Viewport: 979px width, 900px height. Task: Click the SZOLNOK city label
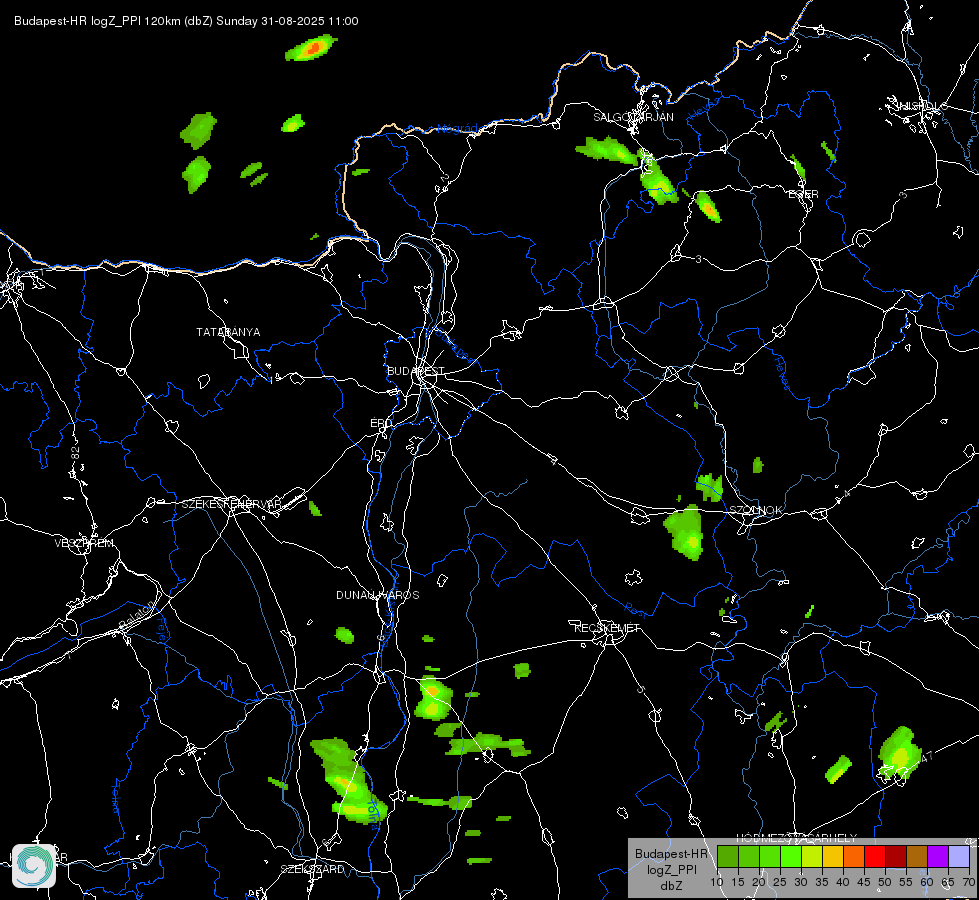tap(755, 510)
